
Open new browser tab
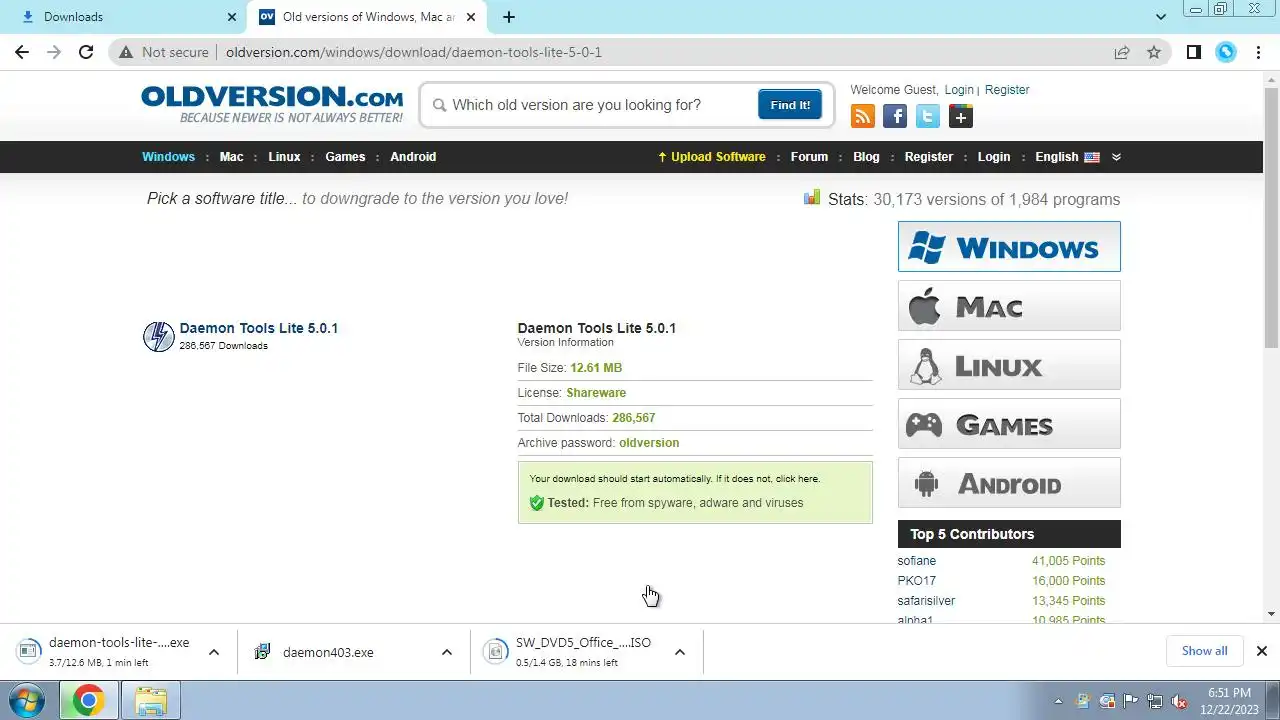509,17
